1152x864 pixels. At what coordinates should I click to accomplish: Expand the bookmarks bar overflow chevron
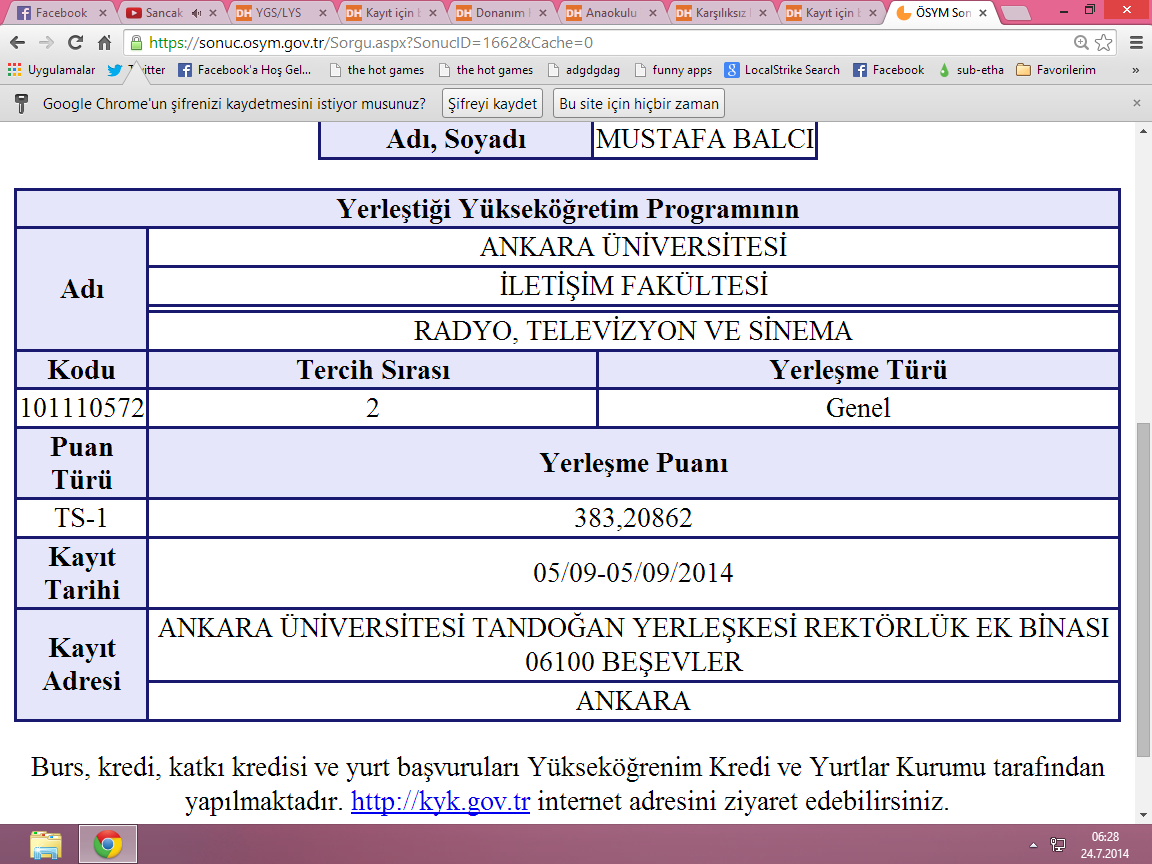click(x=1135, y=70)
